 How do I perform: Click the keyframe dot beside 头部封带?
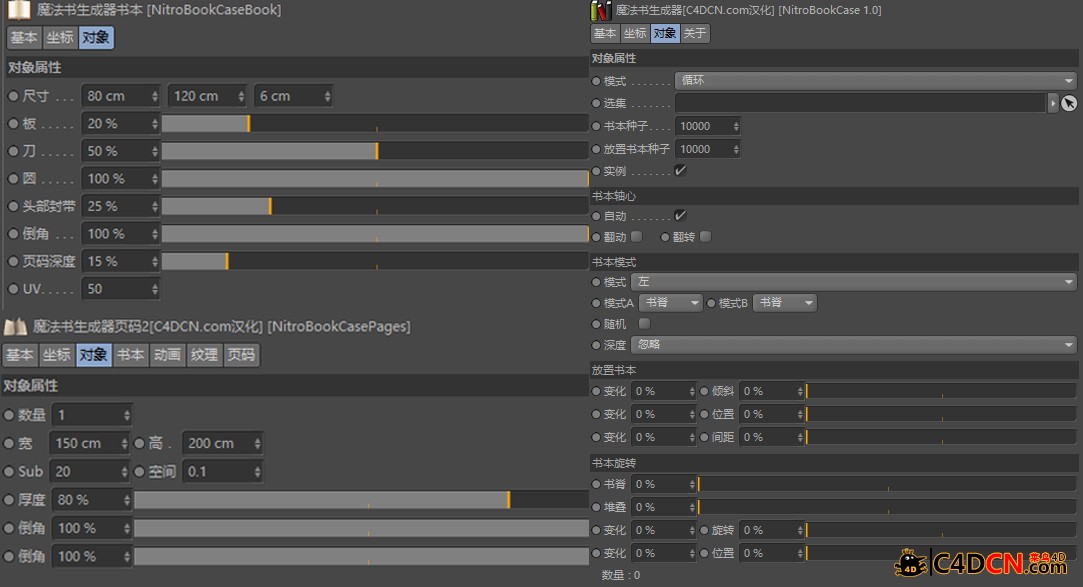13,206
